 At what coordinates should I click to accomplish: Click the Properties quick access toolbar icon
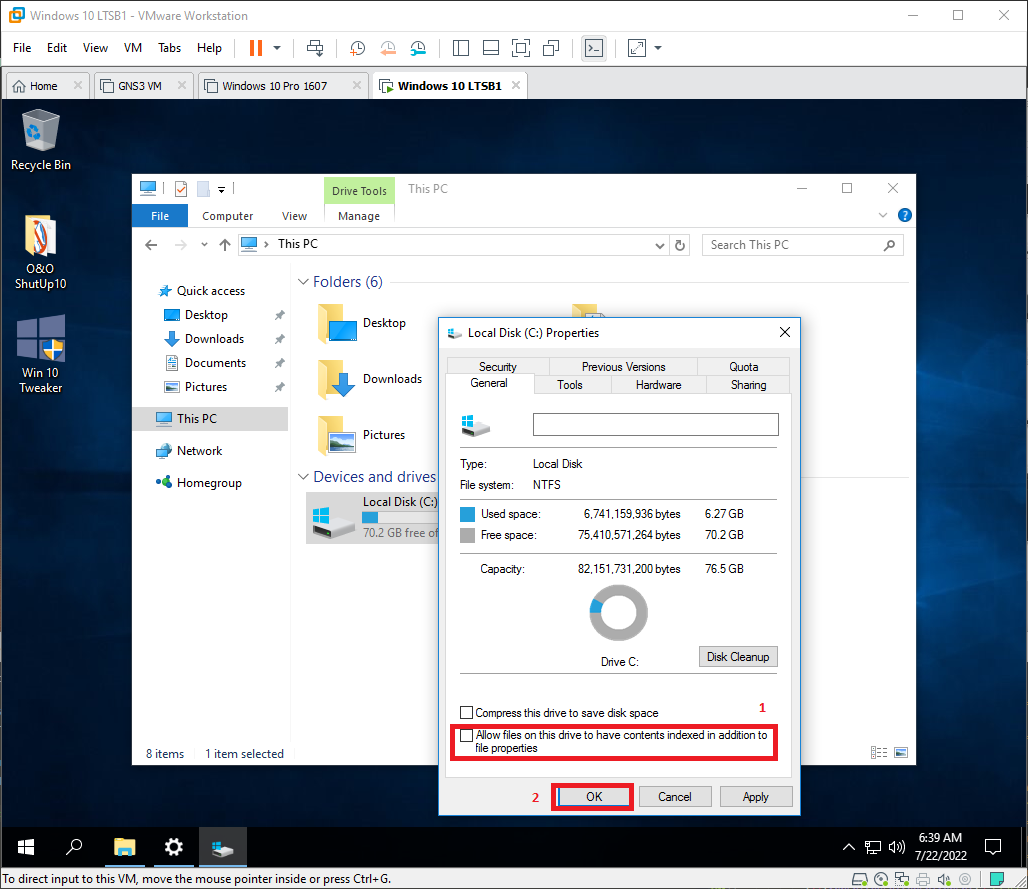pos(181,189)
